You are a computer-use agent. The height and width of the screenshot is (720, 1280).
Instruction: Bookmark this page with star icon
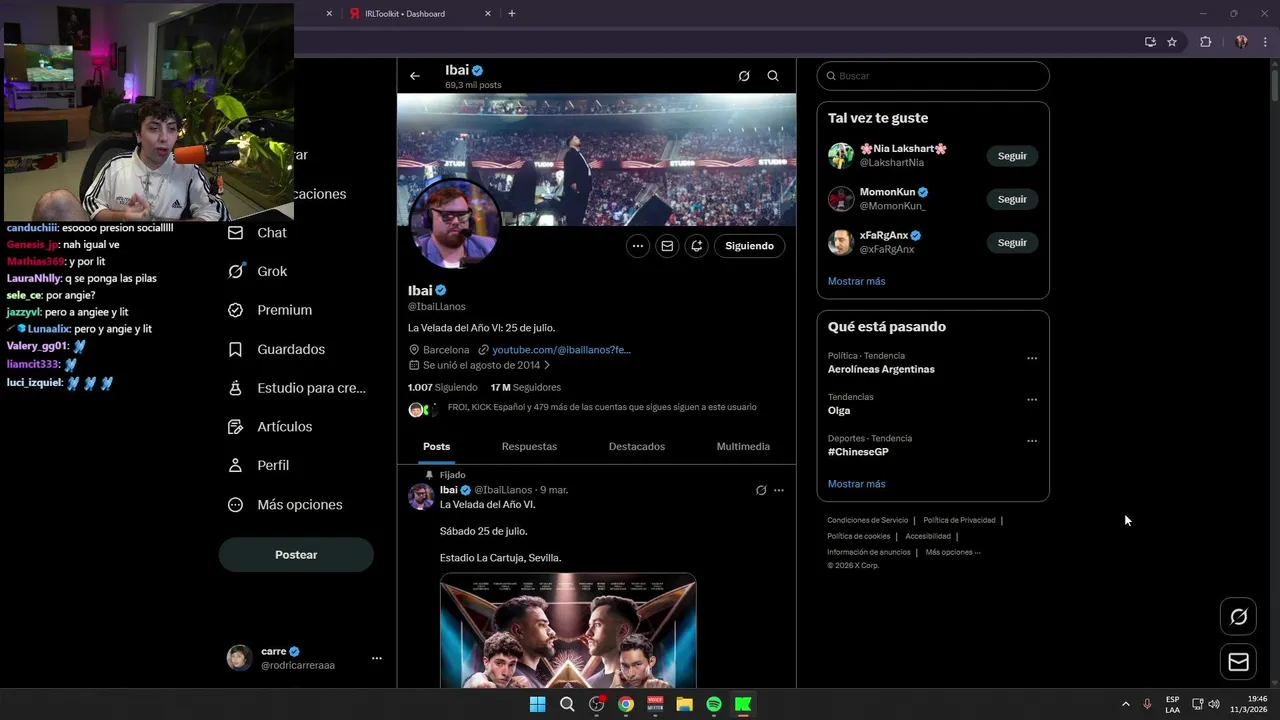tap(1172, 42)
